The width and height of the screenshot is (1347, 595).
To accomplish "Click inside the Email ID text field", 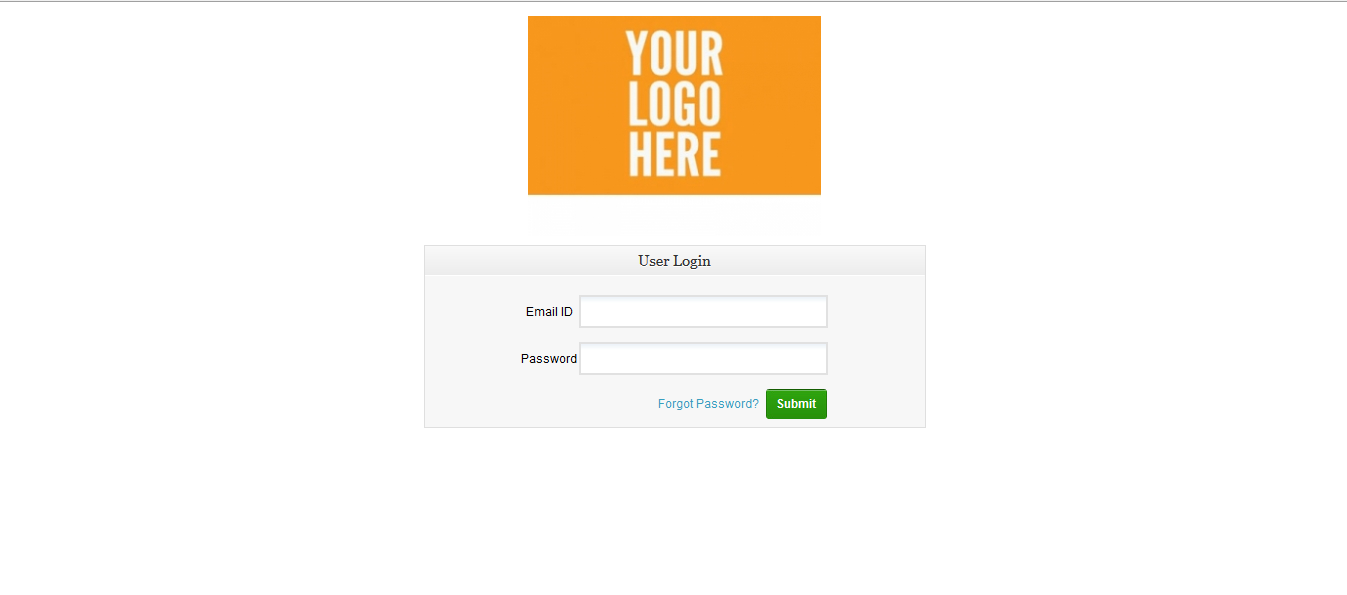I will [703, 311].
